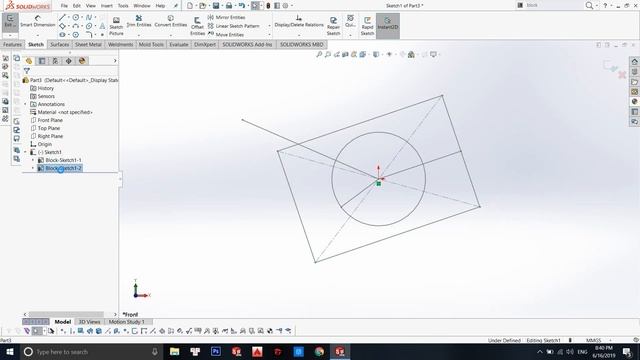Open the 3D Views tab
Screen dimensions: 640x360
pyautogui.click(x=89, y=322)
